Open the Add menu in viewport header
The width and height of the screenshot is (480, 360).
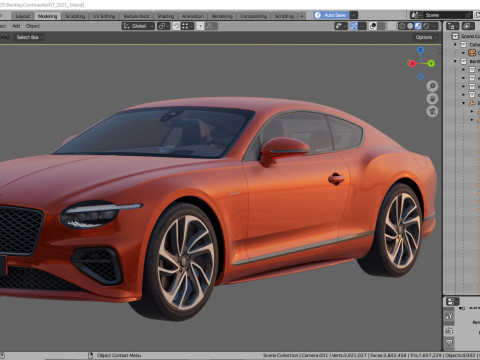pos(16,26)
